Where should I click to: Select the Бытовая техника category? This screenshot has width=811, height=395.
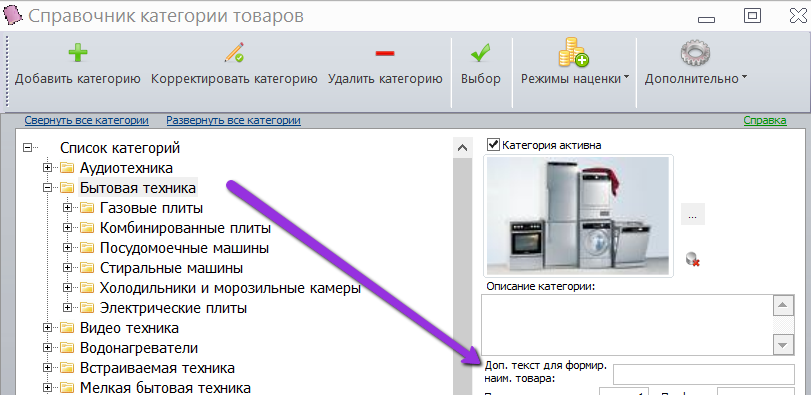[x=138, y=188]
